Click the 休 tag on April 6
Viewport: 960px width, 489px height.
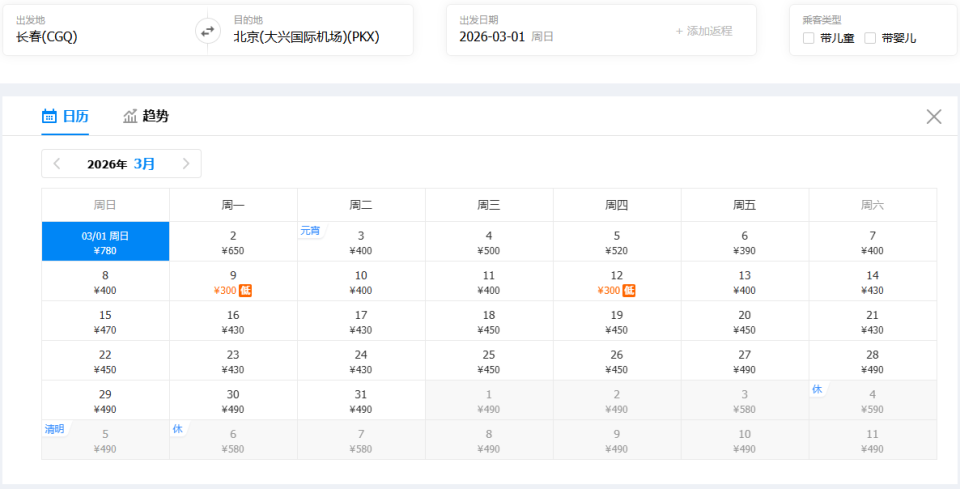[178, 429]
